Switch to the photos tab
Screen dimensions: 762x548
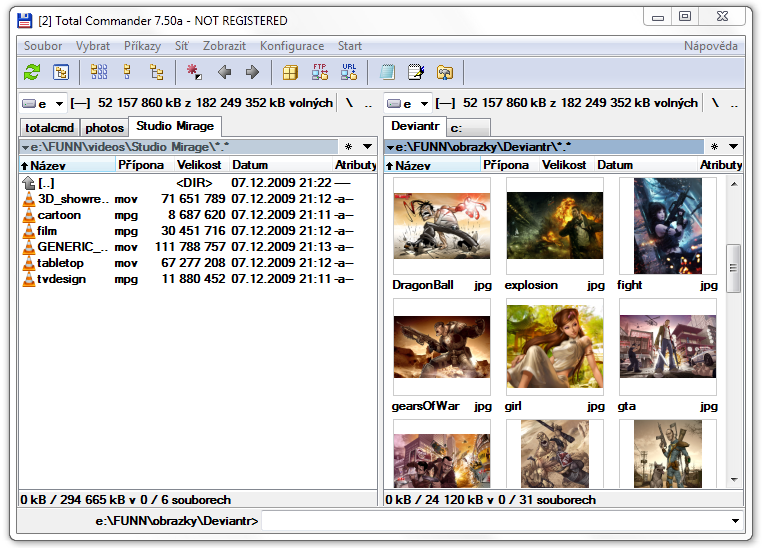coord(104,128)
